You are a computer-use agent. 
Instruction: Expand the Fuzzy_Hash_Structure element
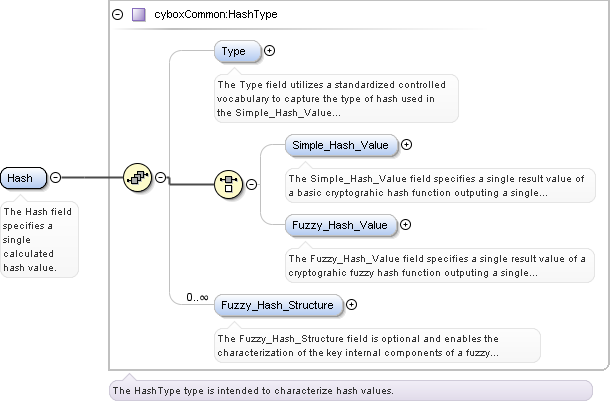coord(351,304)
